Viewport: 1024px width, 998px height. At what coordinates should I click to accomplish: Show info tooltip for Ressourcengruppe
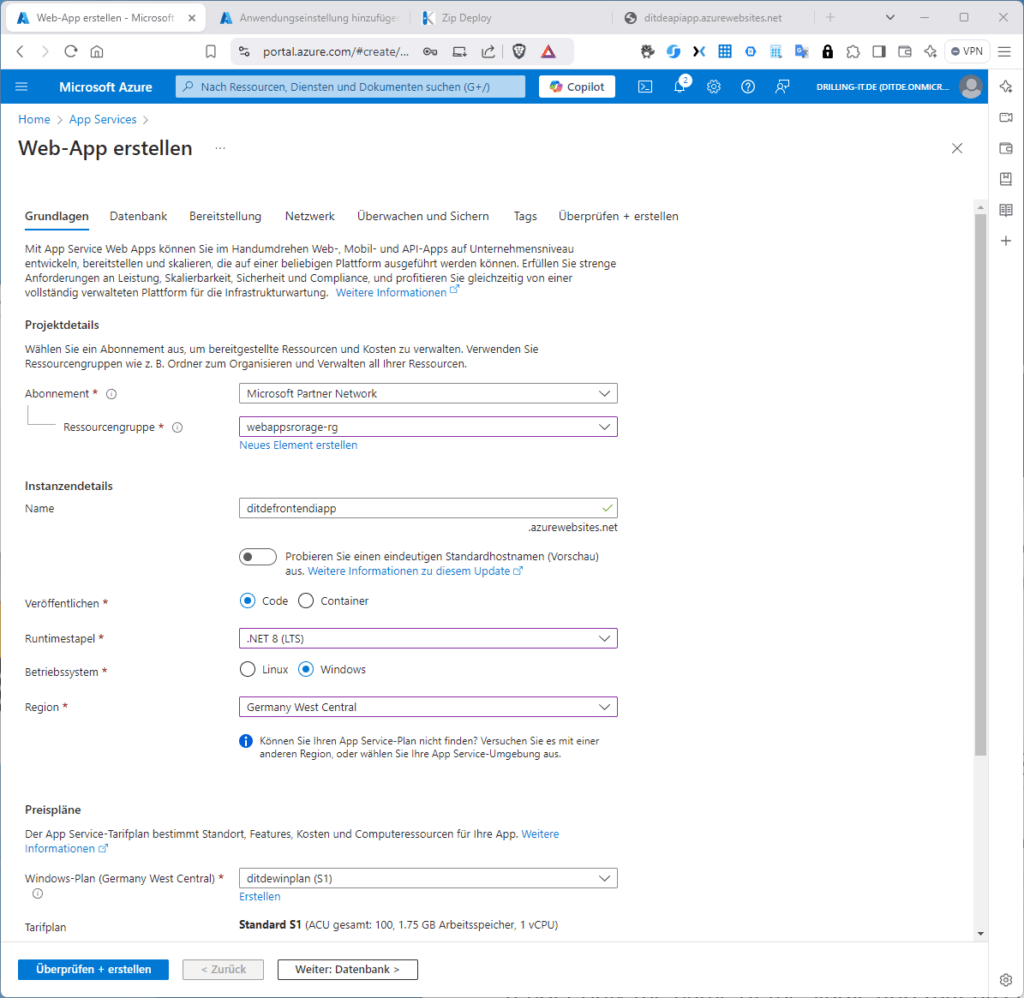pyautogui.click(x=177, y=427)
